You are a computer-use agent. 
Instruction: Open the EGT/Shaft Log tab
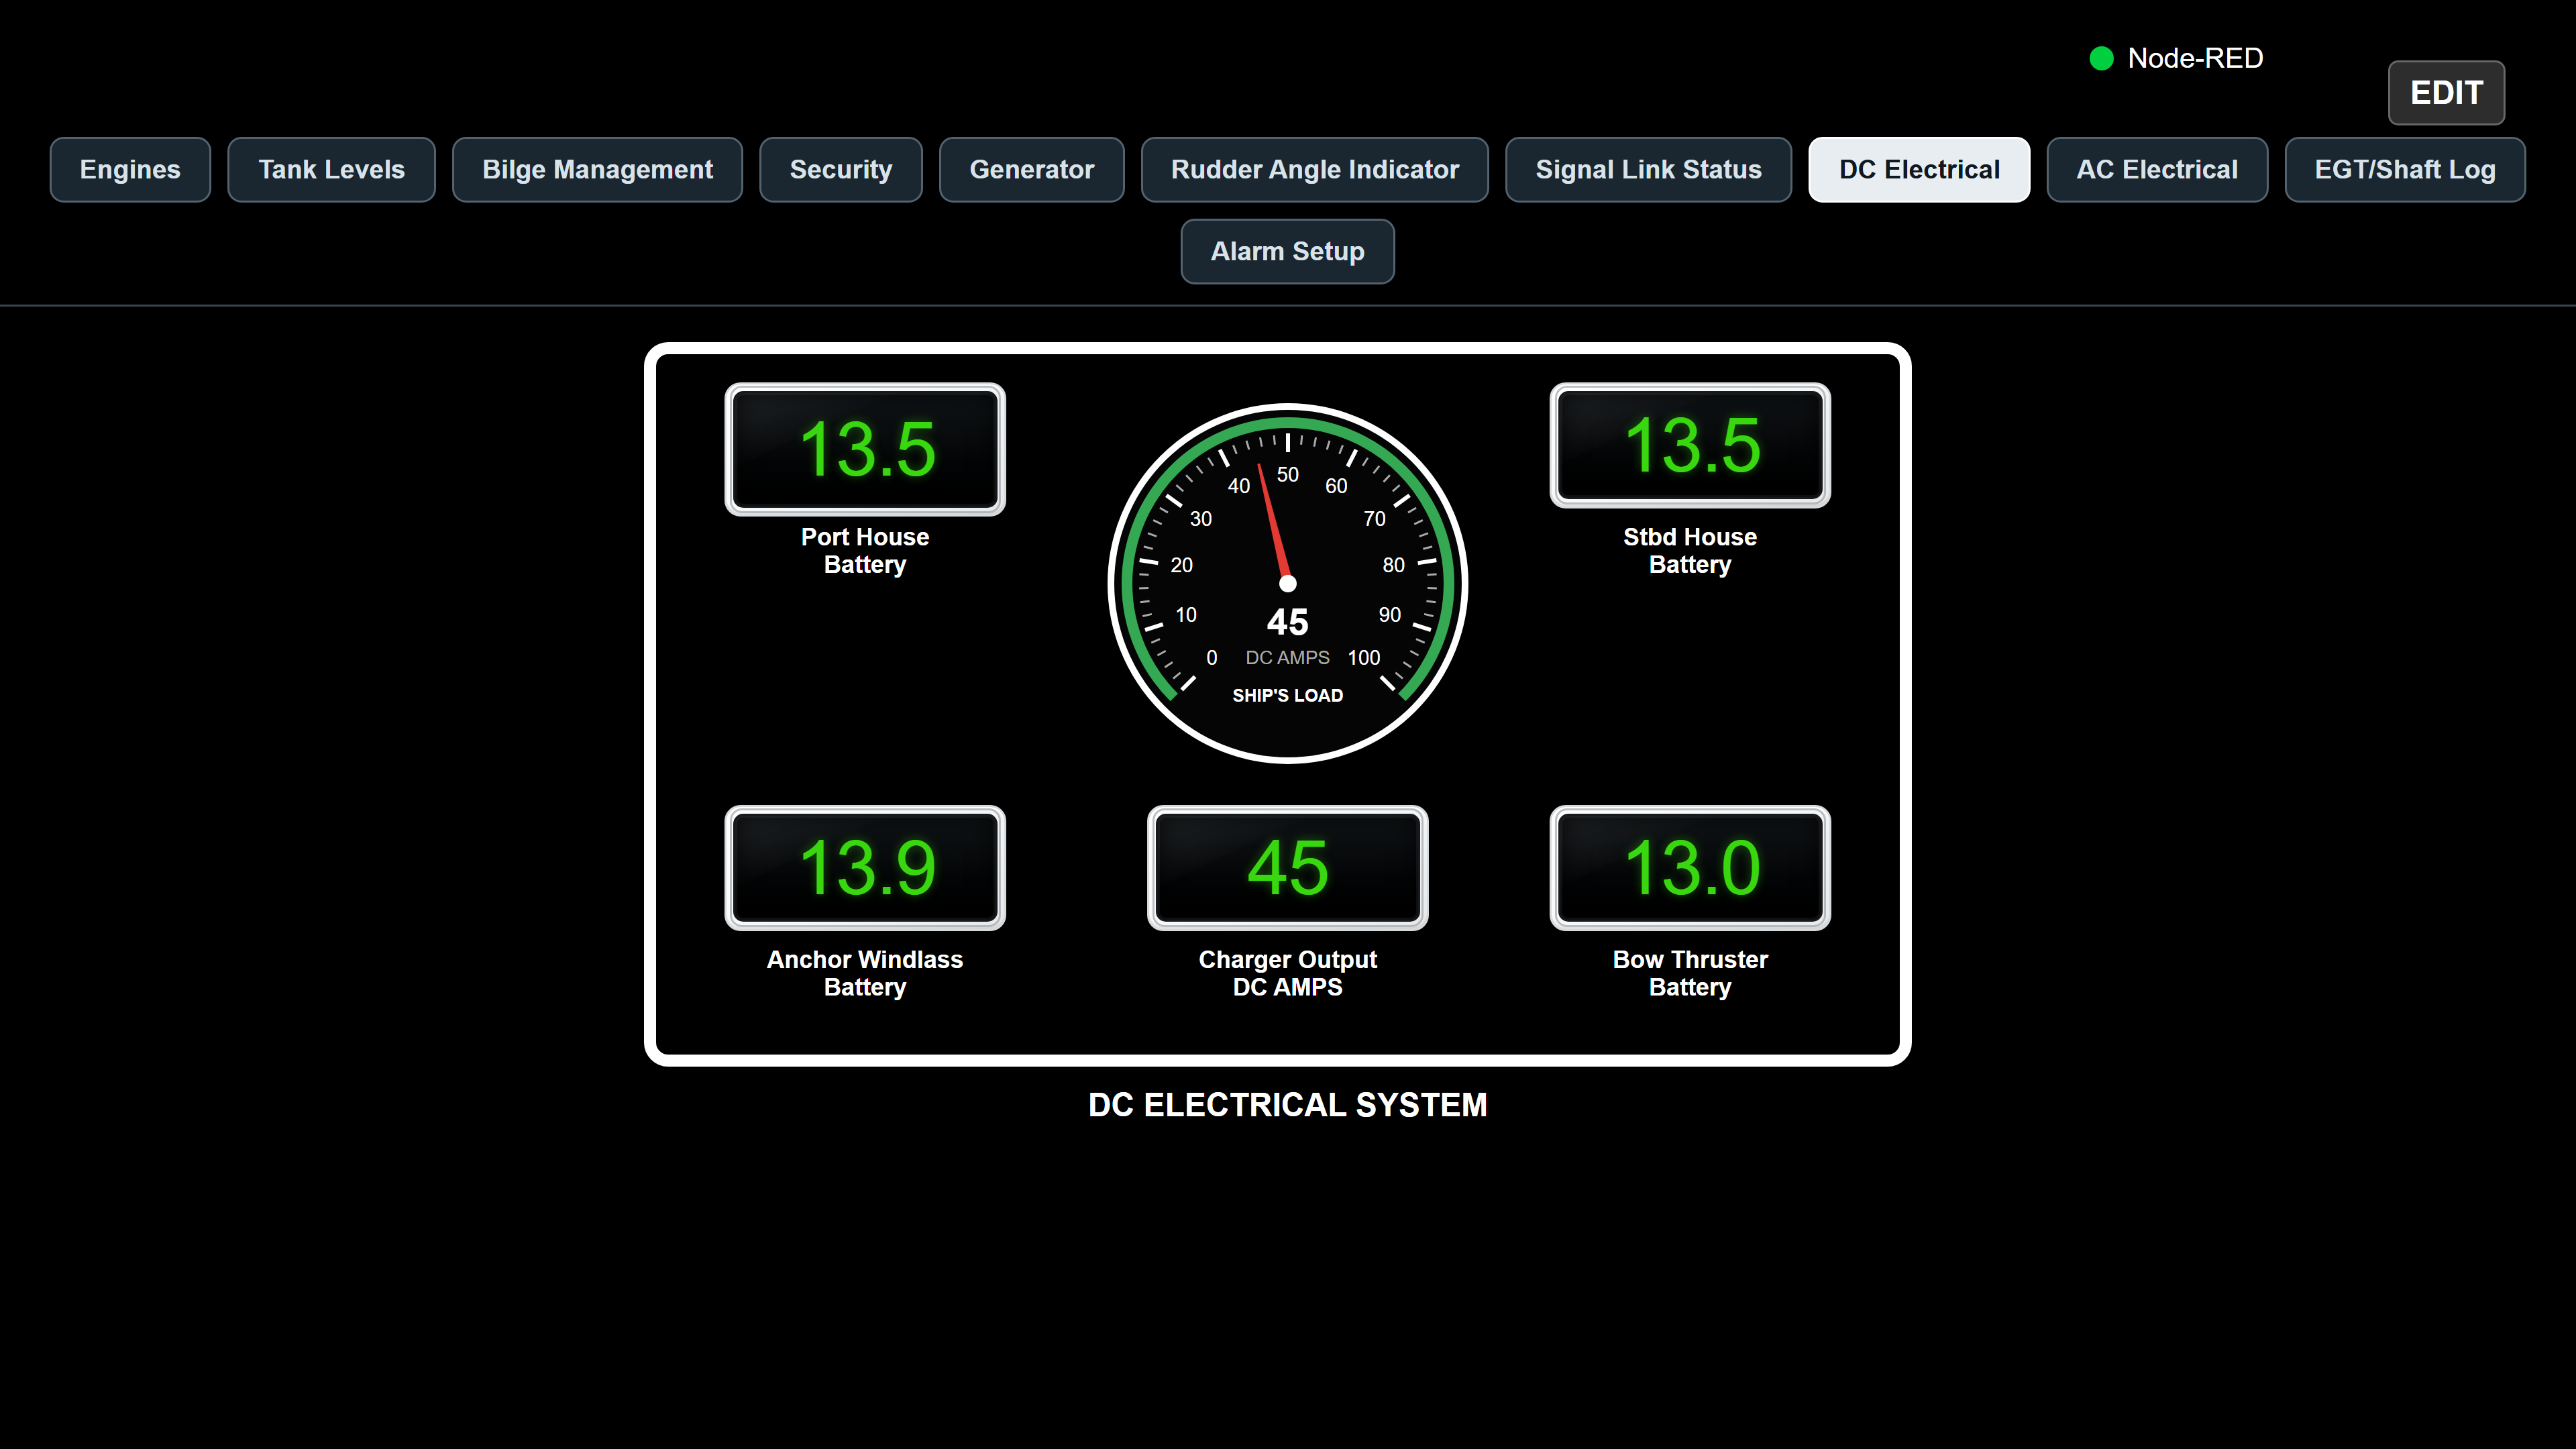[2405, 170]
